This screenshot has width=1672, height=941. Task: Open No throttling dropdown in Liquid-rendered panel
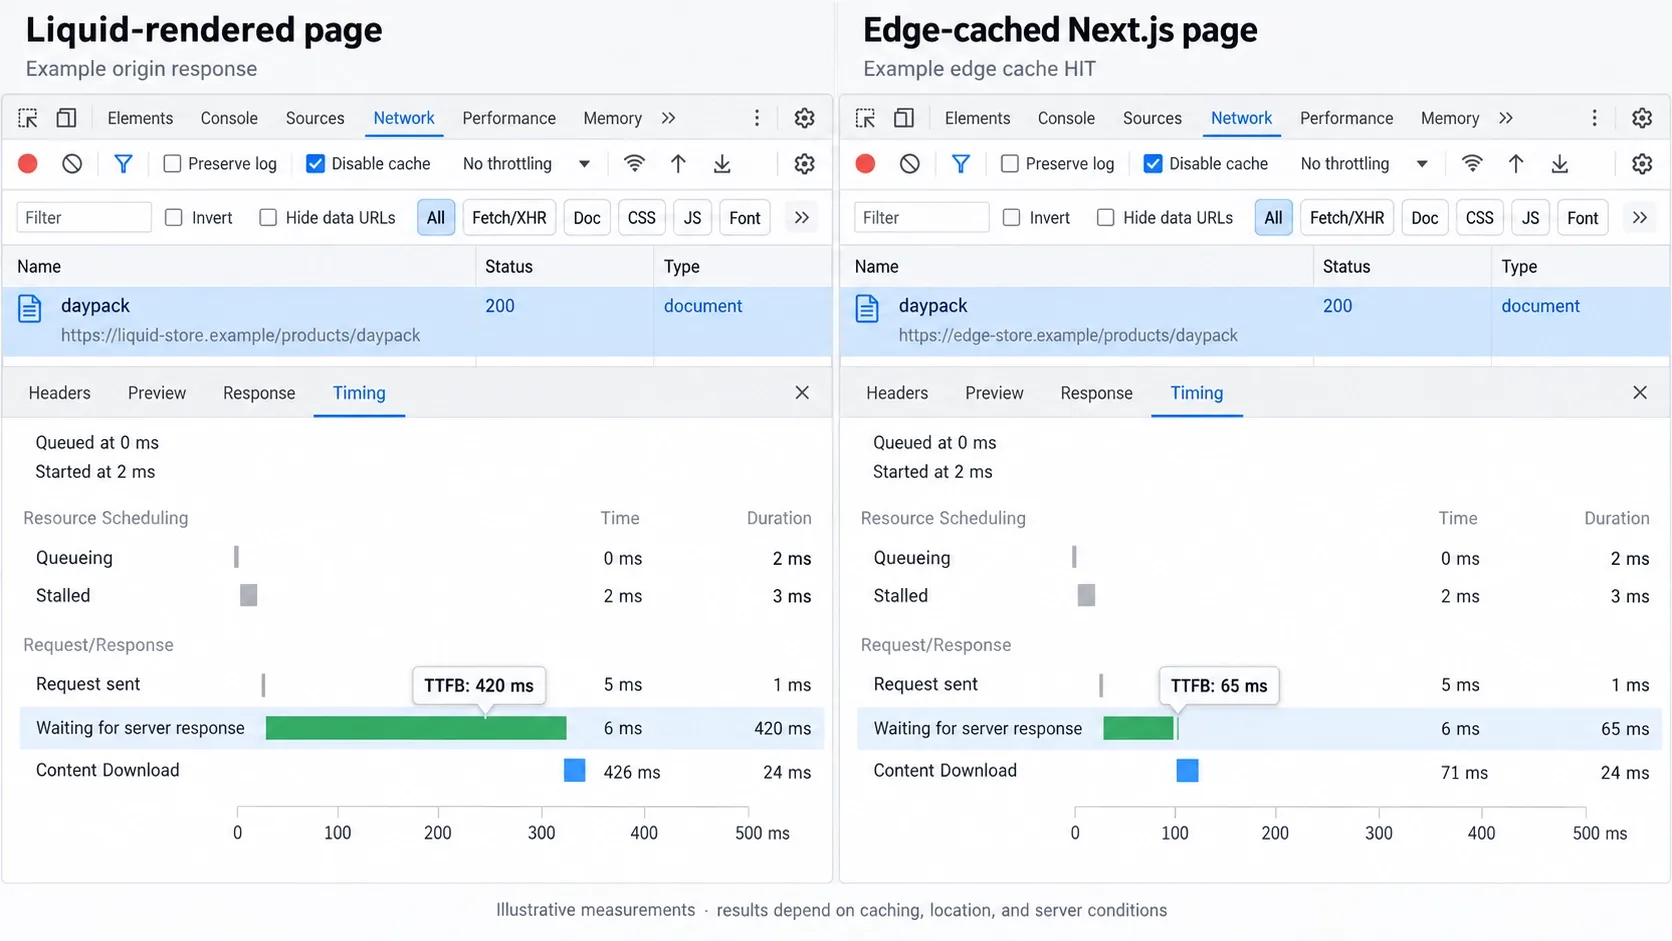point(526,163)
